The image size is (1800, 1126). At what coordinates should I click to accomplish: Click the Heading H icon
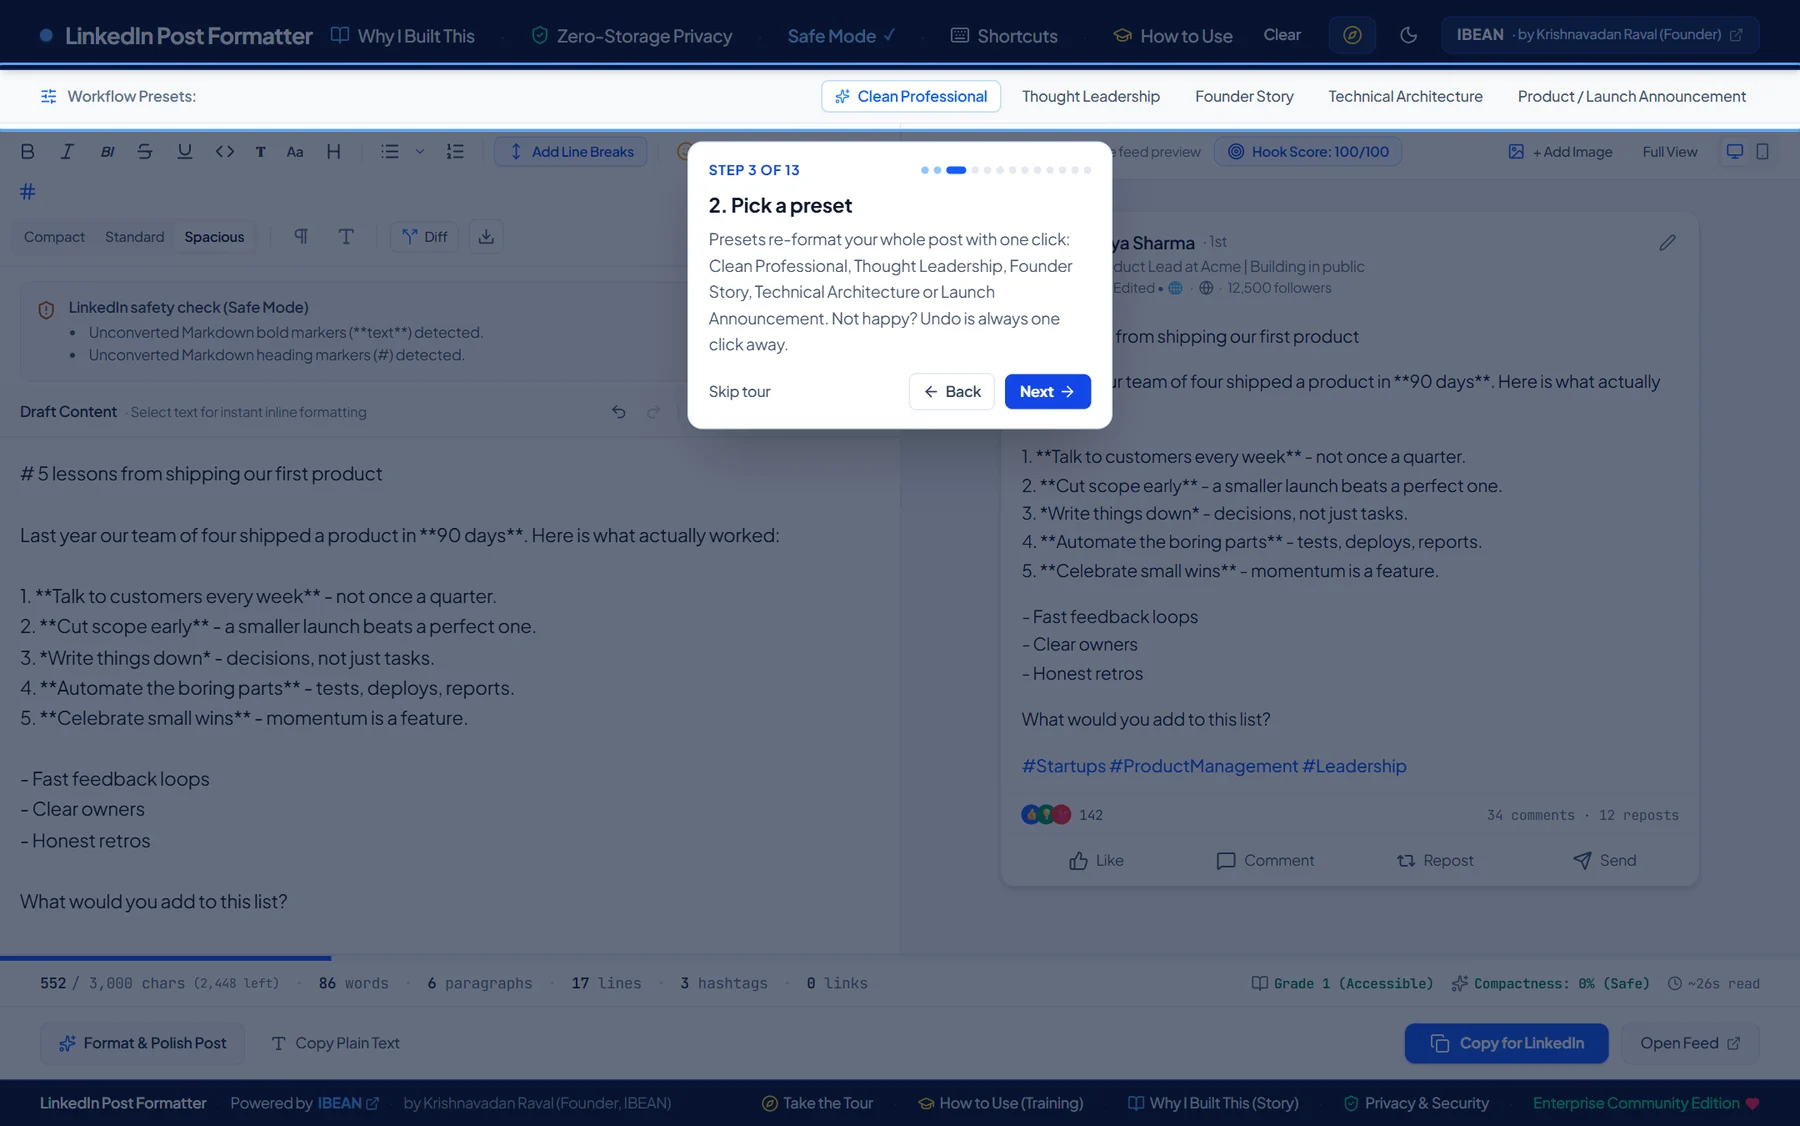pyautogui.click(x=334, y=152)
